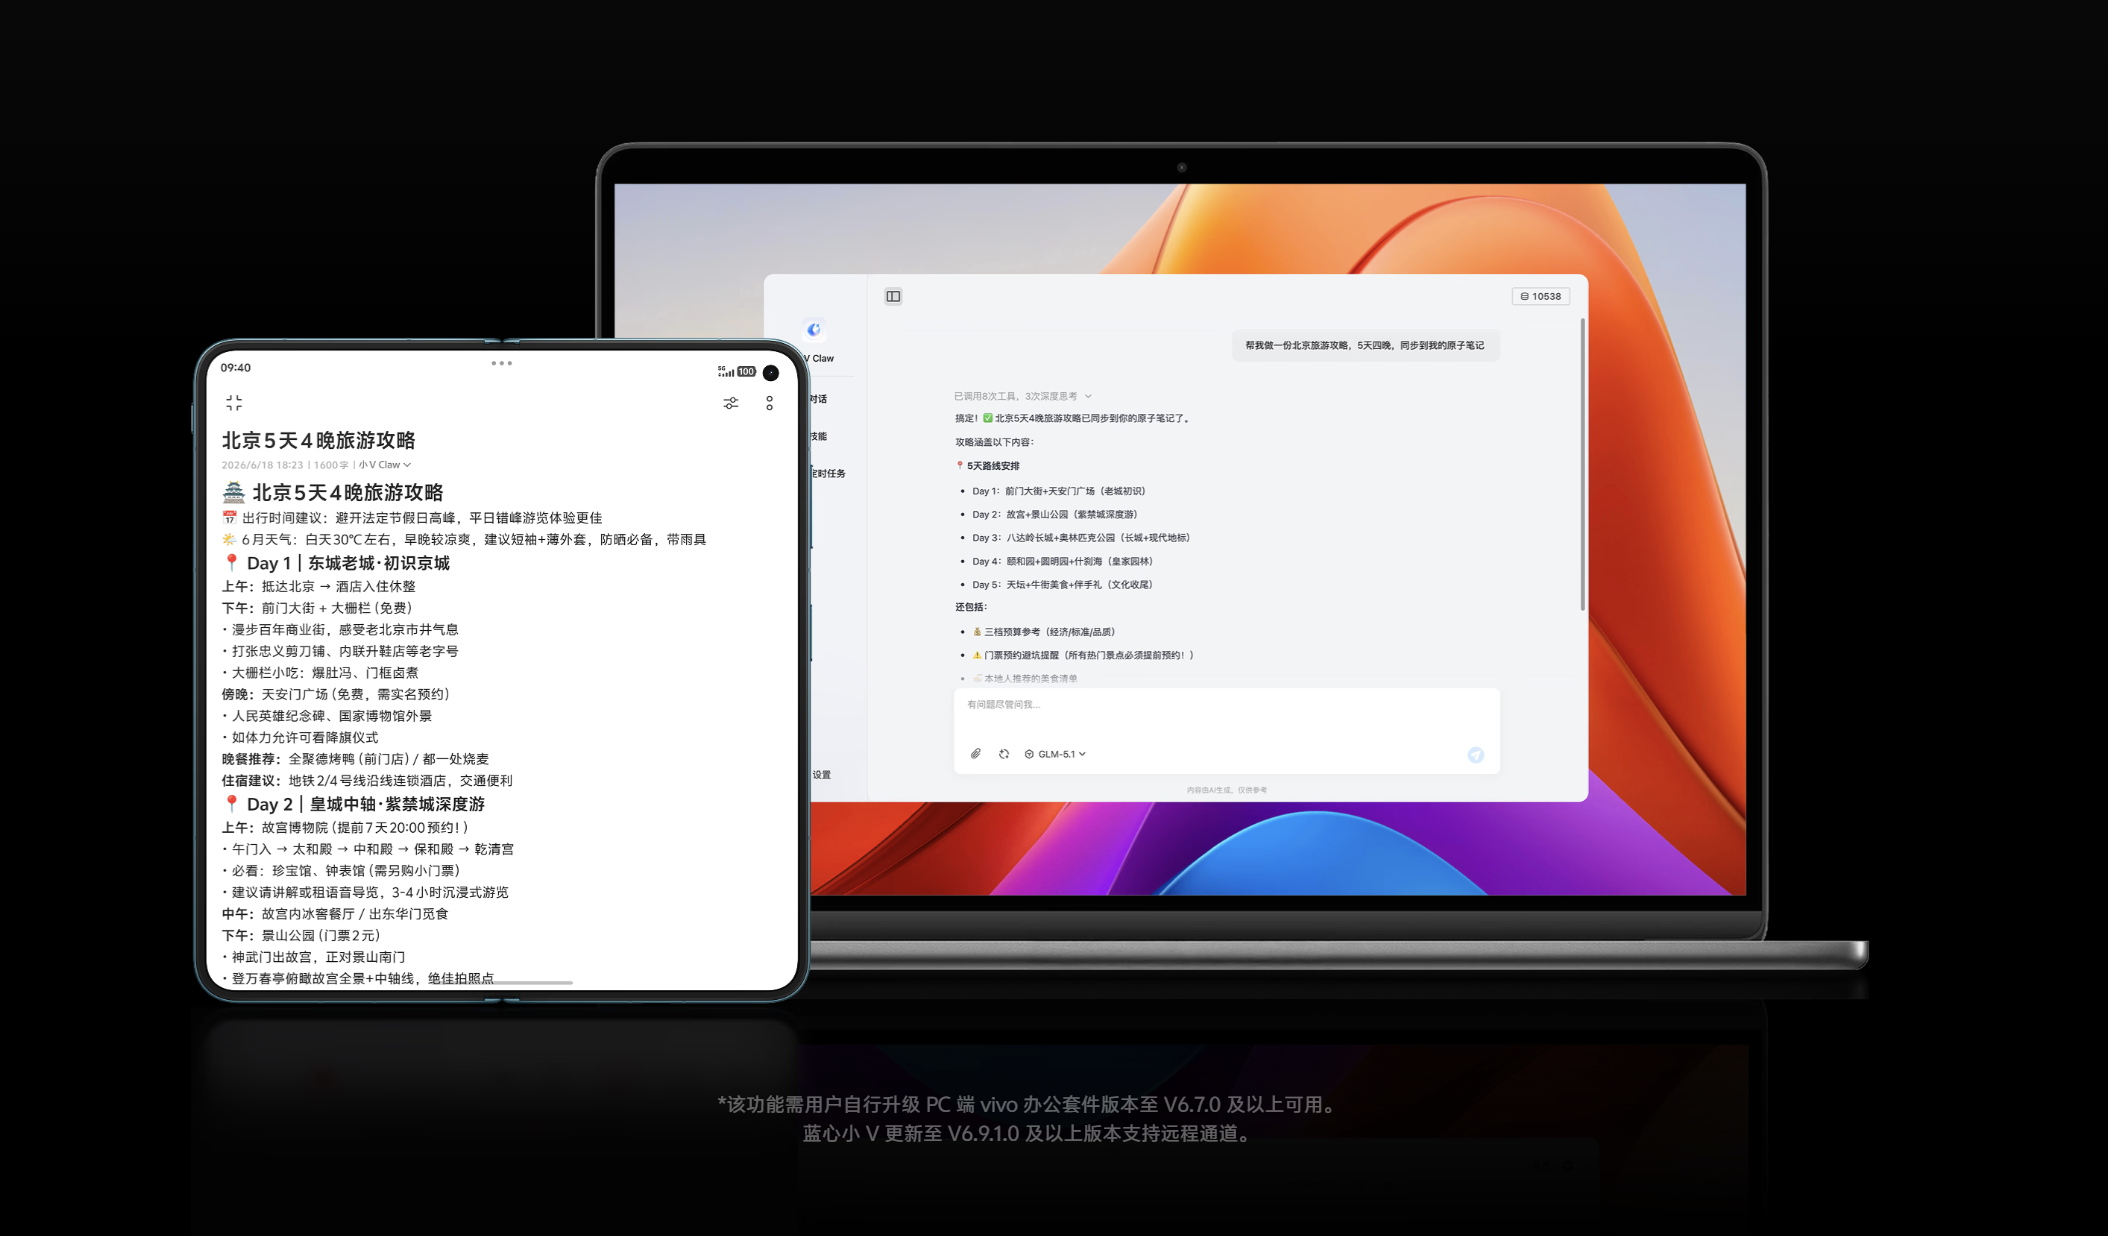The image size is (2108, 1236).
Task: Open 设置 in the laptop sidebar
Action: click(821, 775)
